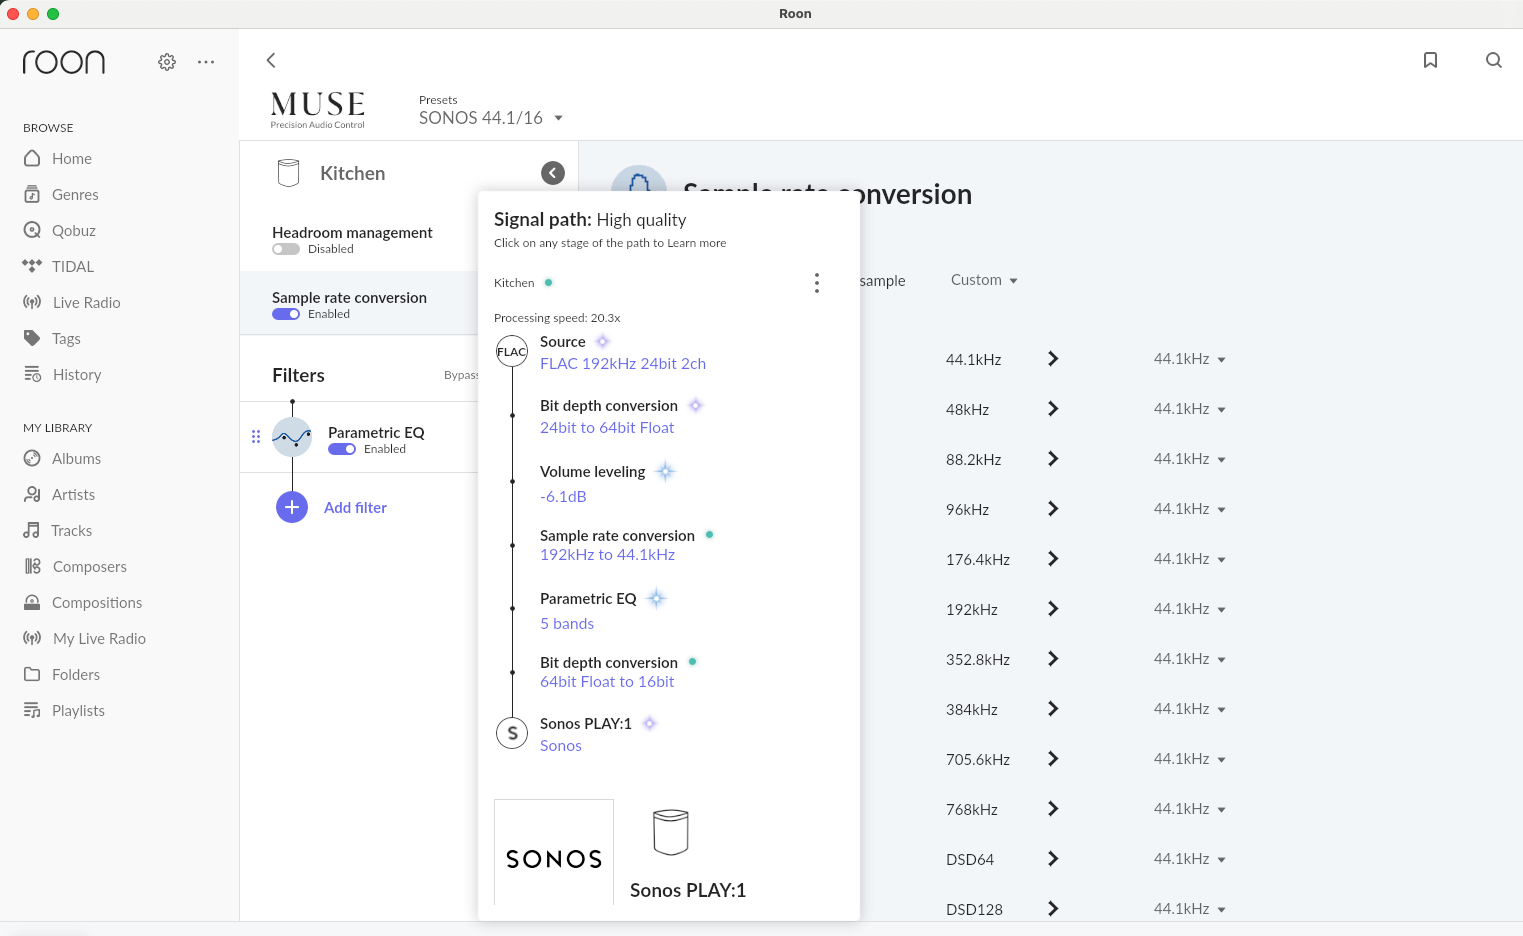Click the Playlists sidebar icon
Viewport: 1523px width, 936px height.
click(x=32, y=710)
